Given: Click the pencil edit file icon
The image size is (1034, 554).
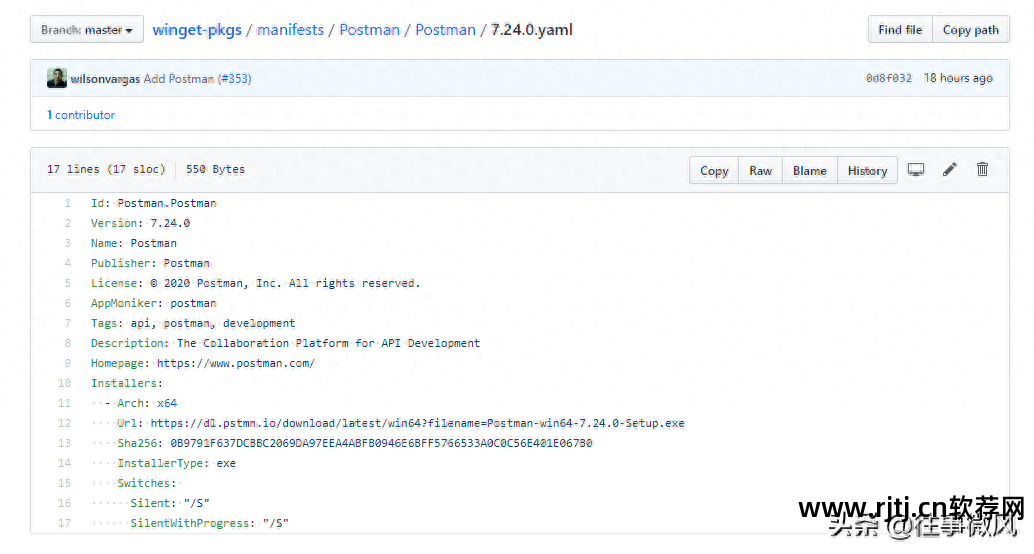Looking at the screenshot, I should pos(949,170).
